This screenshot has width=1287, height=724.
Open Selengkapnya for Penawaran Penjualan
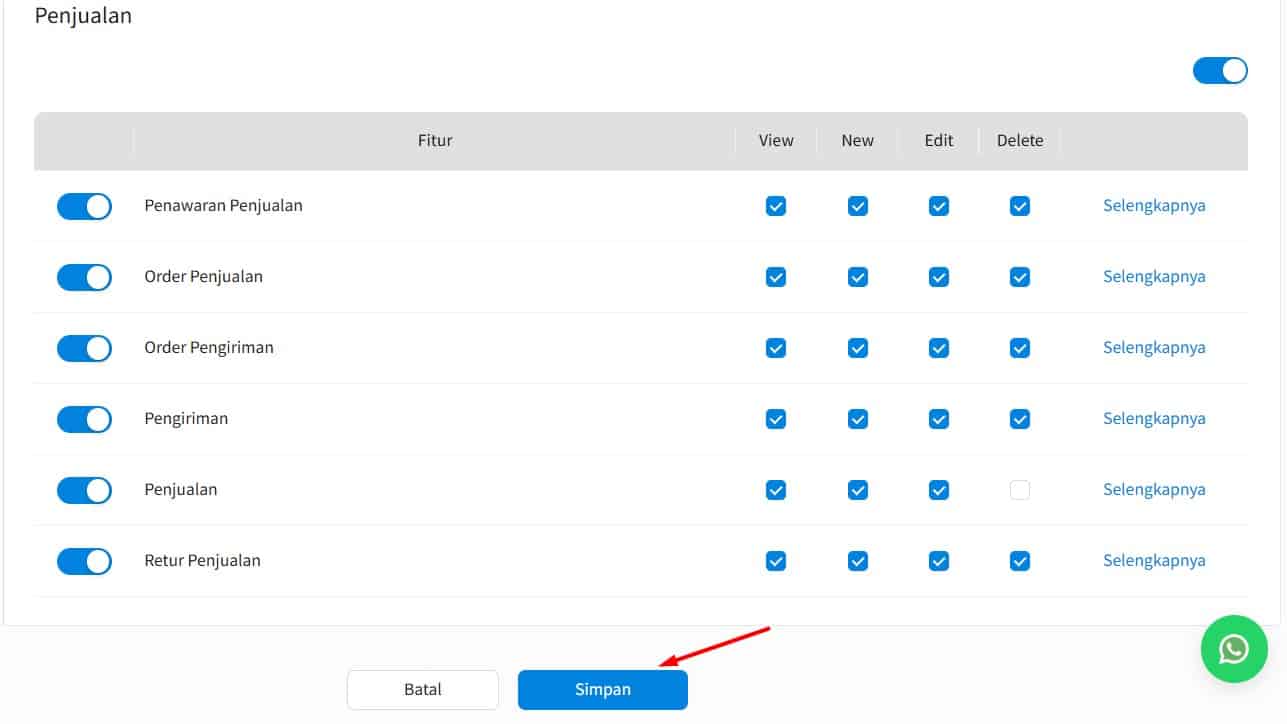pyautogui.click(x=1154, y=206)
